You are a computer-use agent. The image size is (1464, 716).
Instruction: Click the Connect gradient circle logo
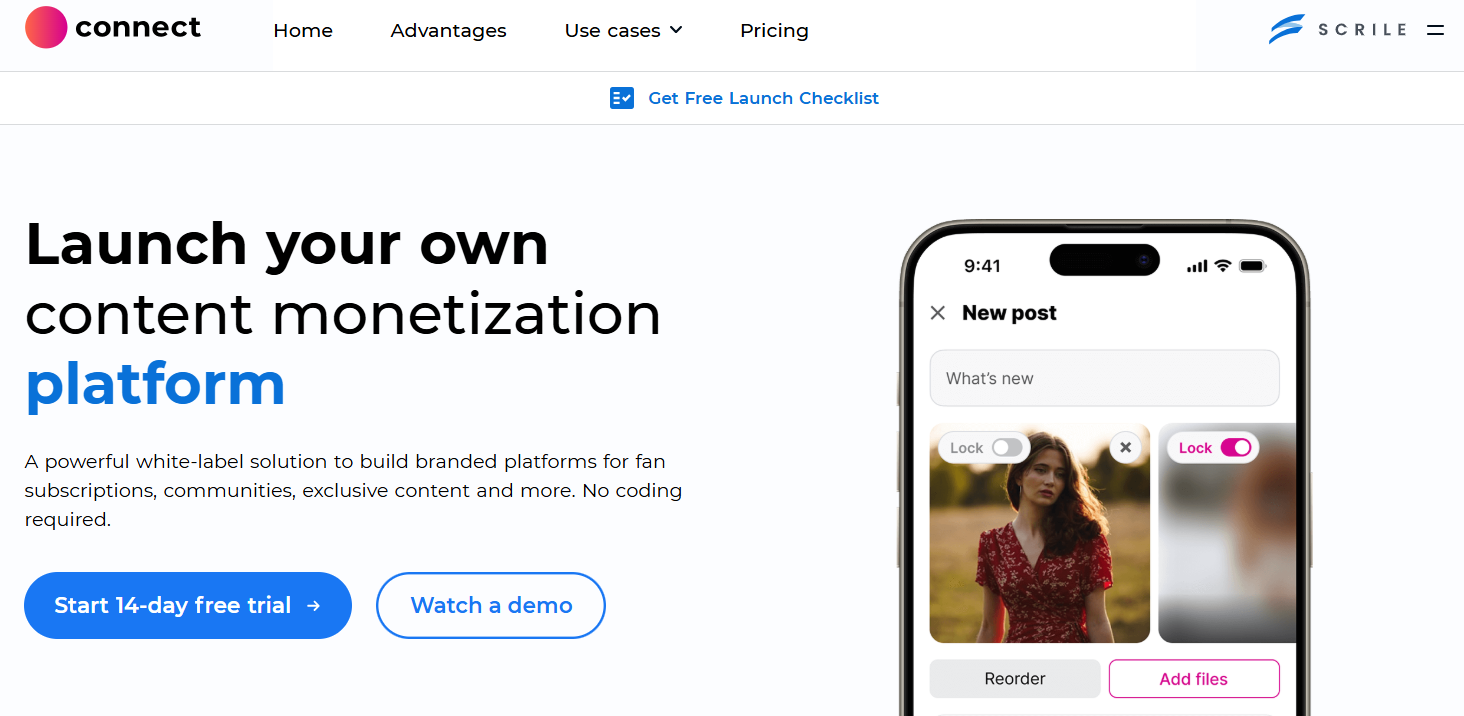coord(46,28)
